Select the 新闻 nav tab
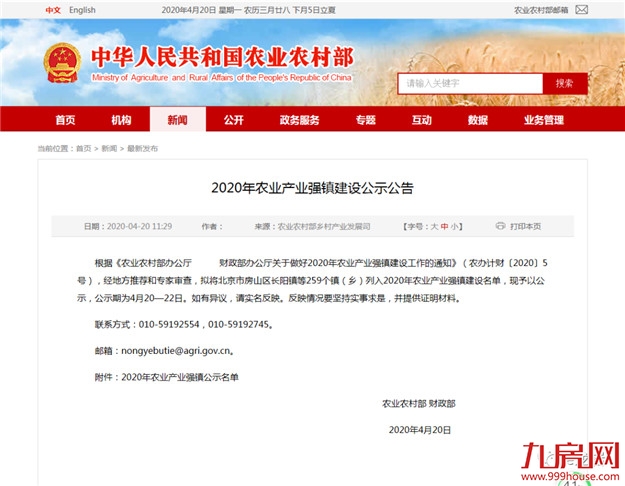 click(x=178, y=119)
